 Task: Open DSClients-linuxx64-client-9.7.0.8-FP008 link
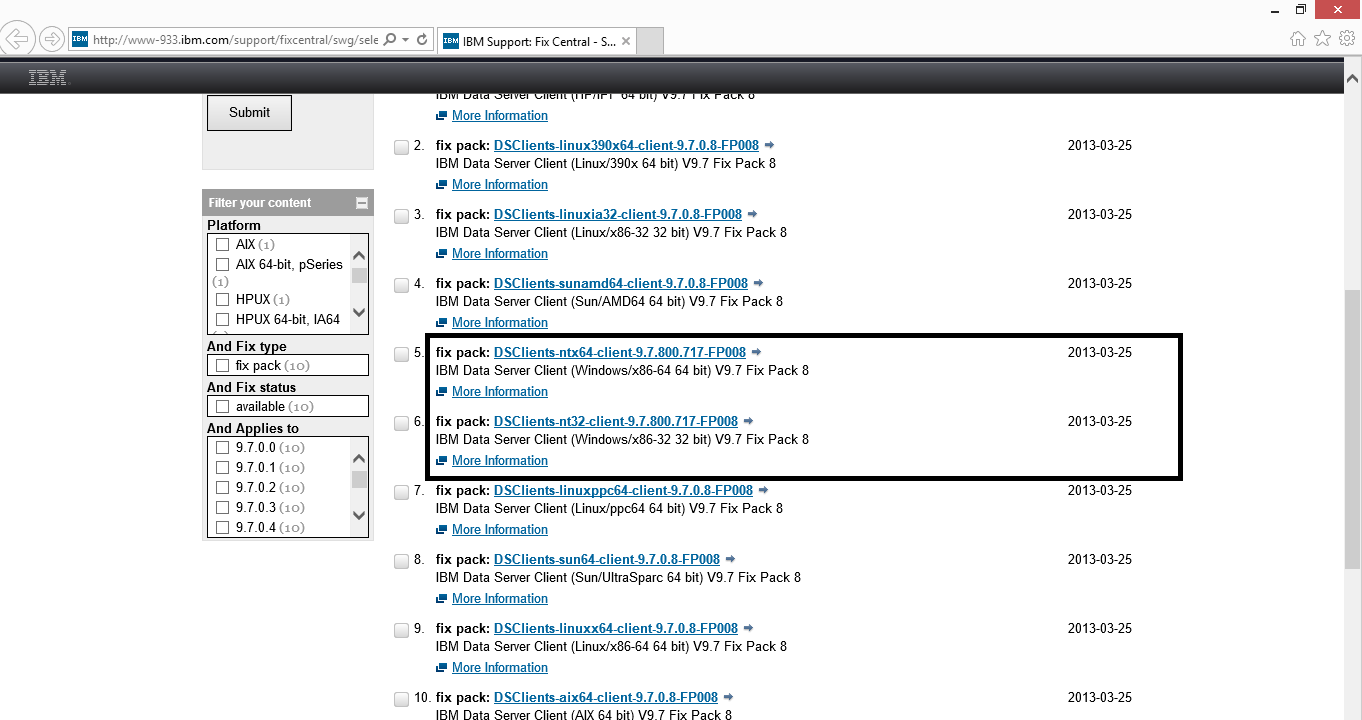click(616, 629)
